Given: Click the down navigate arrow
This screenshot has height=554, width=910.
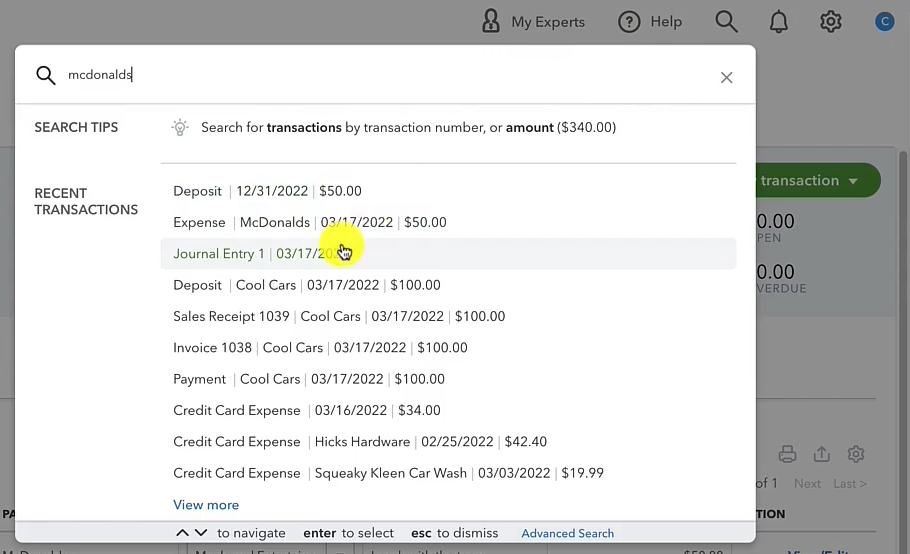Looking at the screenshot, I should [x=201, y=533].
